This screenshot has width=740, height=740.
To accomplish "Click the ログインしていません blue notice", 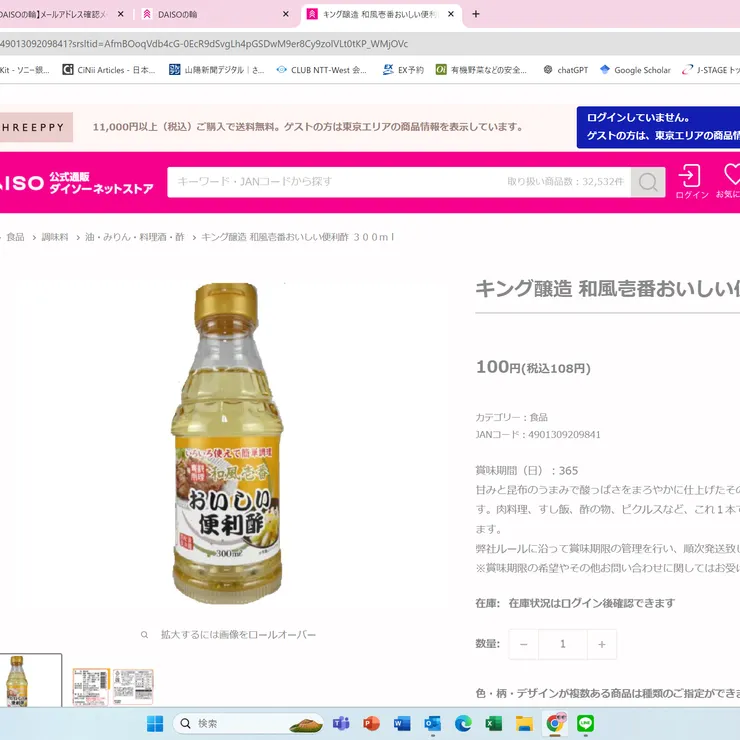I will pos(658,127).
